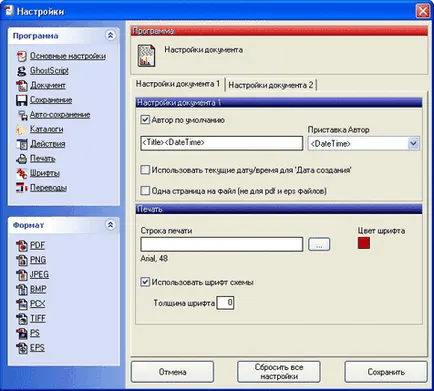Click the Строка печати input field
Screen dimensions: 434x391
tap(222, 244)
